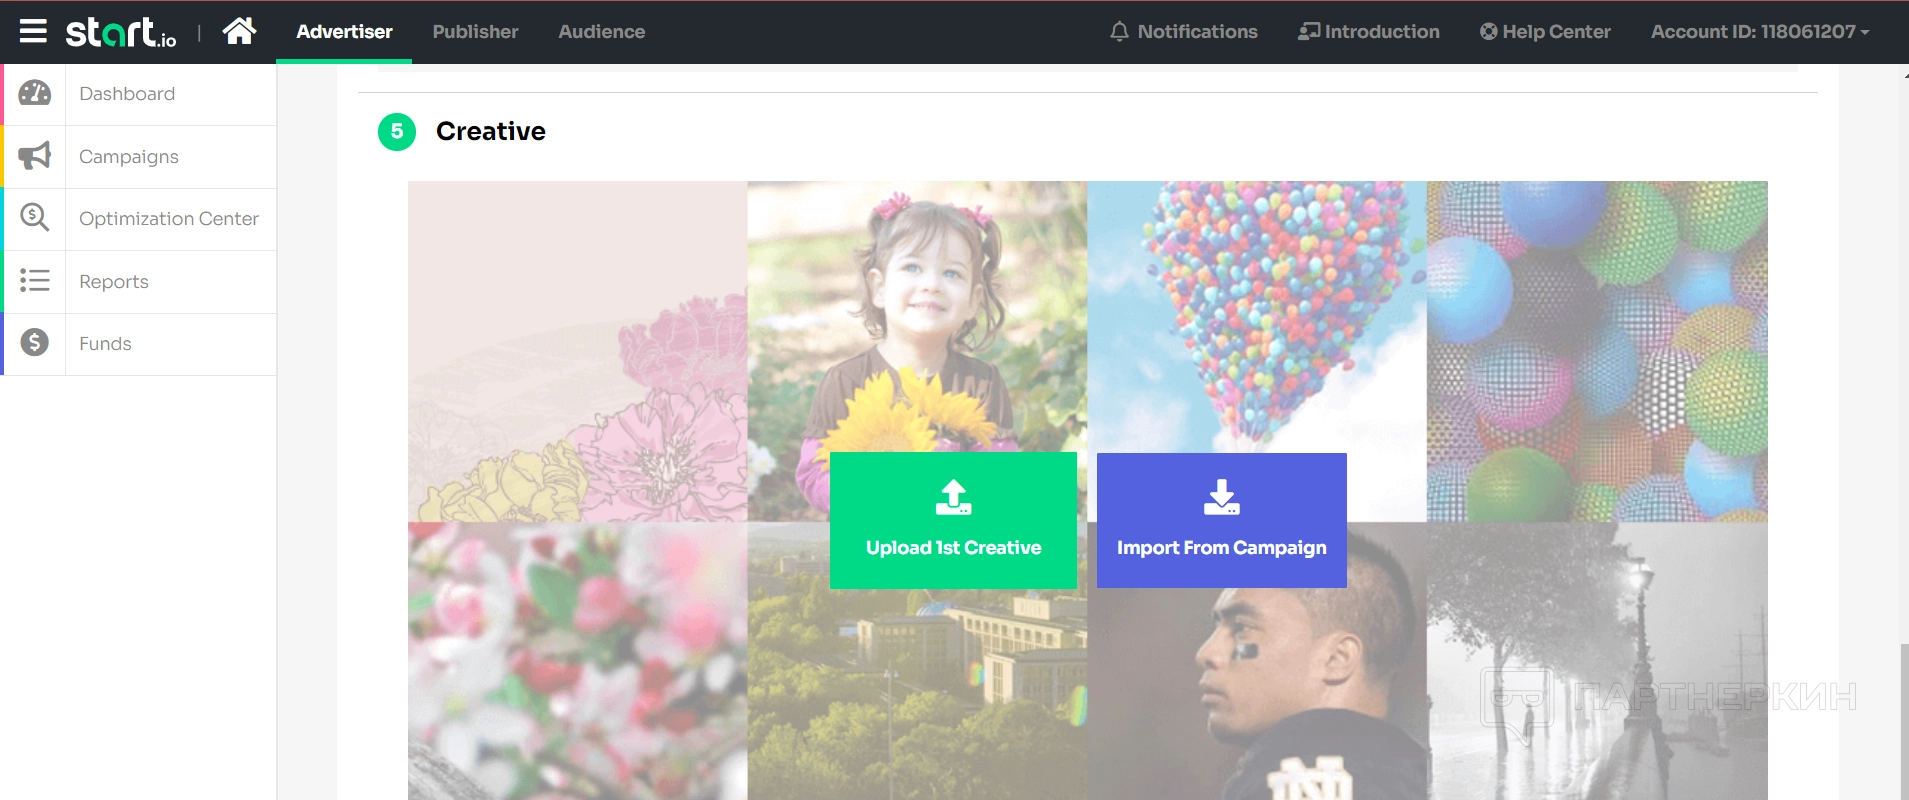Open the Introduction link
This screenshot has height=800, width=1909.
point(1369,32)
